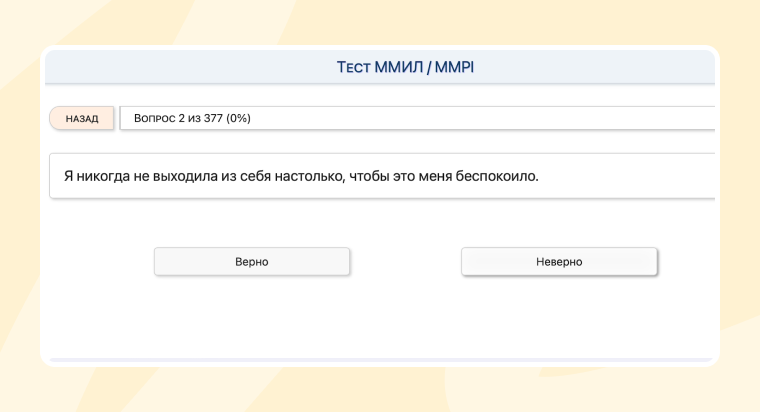Click the "Верно" answer button
The height and width of the screenshot is (412, 760).
tap(251, 261)
